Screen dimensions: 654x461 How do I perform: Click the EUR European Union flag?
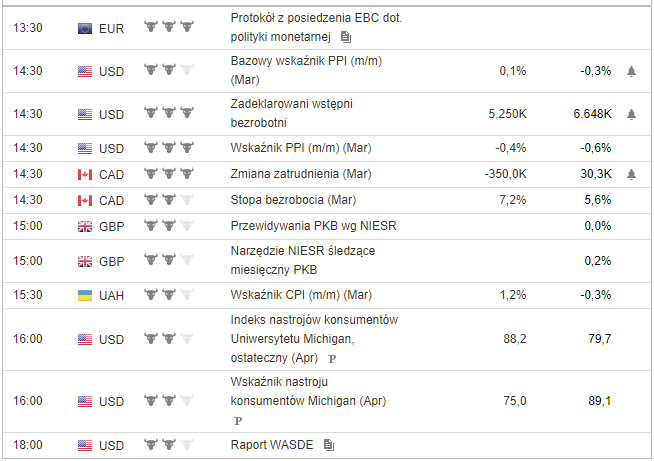coord(85,28)
